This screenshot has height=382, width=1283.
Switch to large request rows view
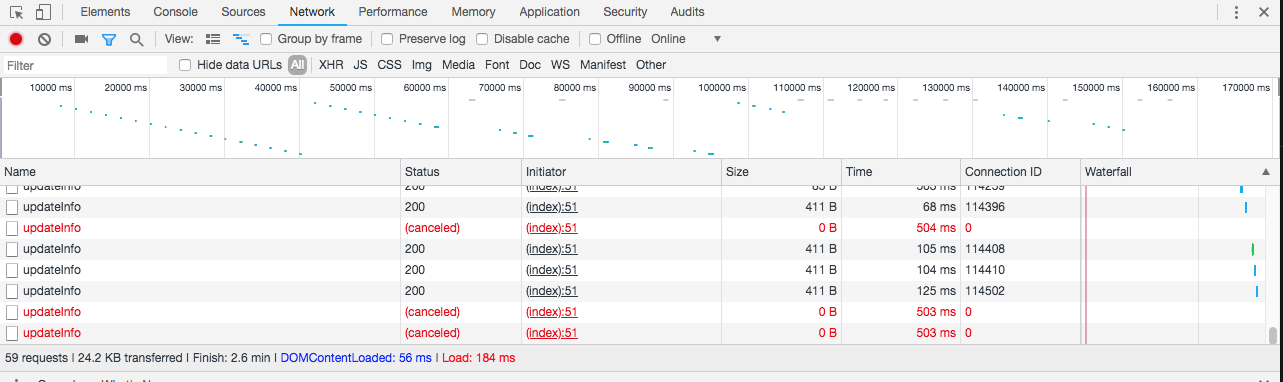click(x=212, y=39)
